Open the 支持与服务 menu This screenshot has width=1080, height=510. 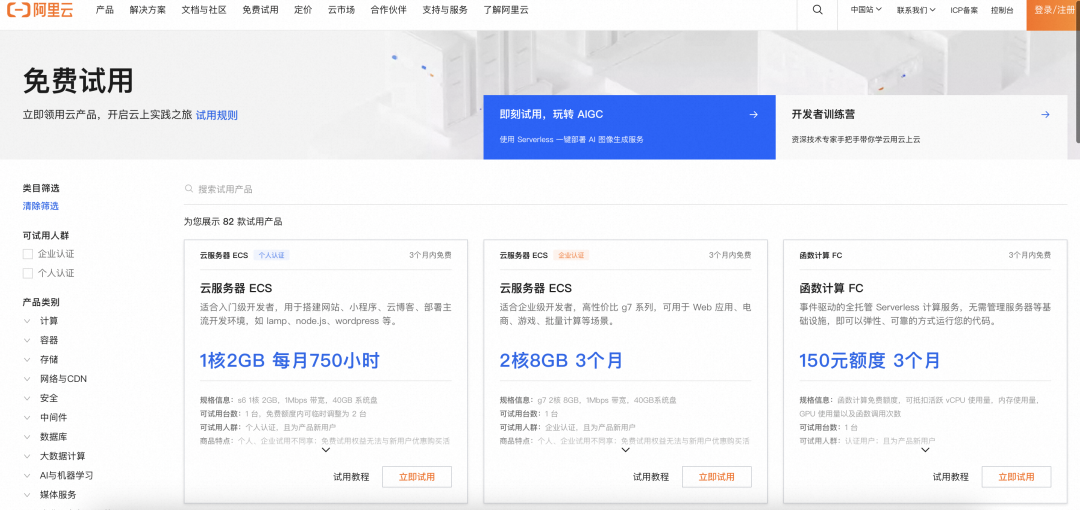click(x=445, y=10)
